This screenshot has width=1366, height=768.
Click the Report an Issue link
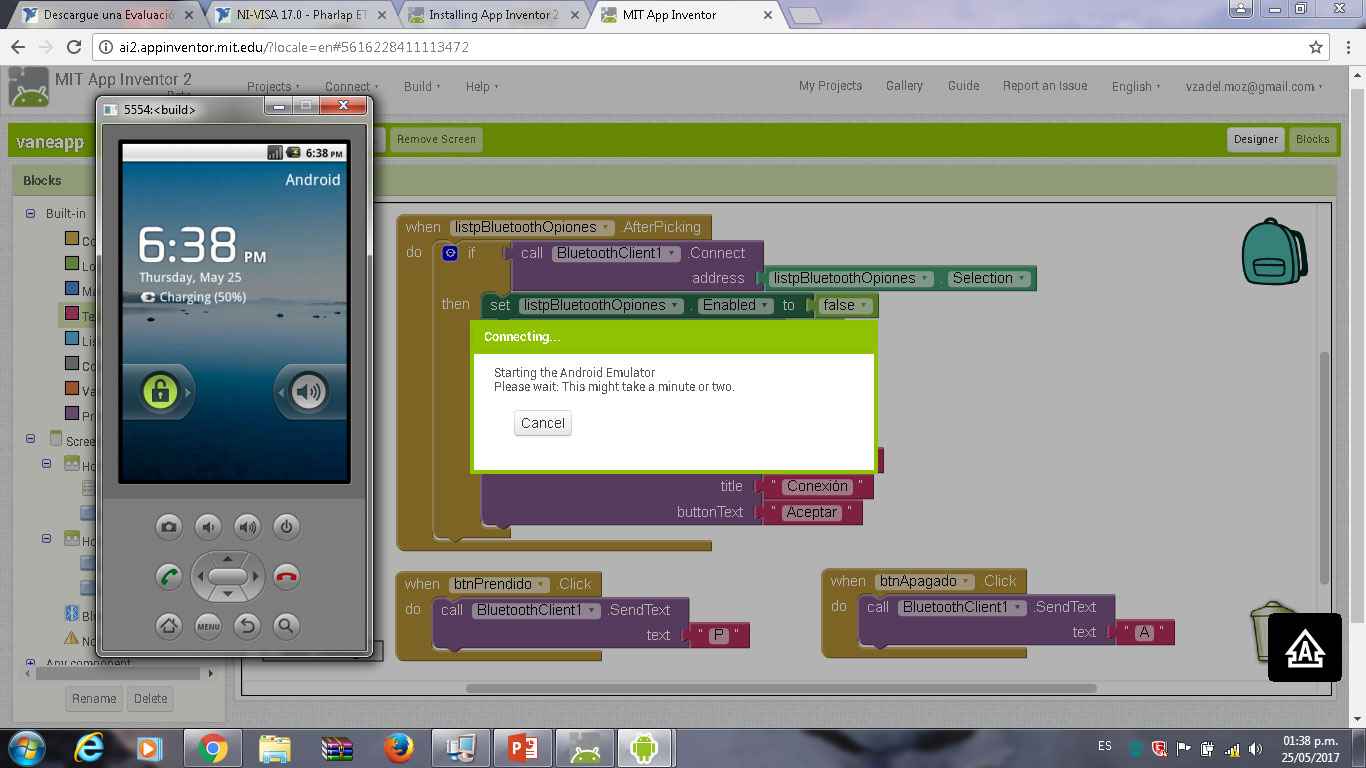pyautogui.click(x=1045, y=86)
